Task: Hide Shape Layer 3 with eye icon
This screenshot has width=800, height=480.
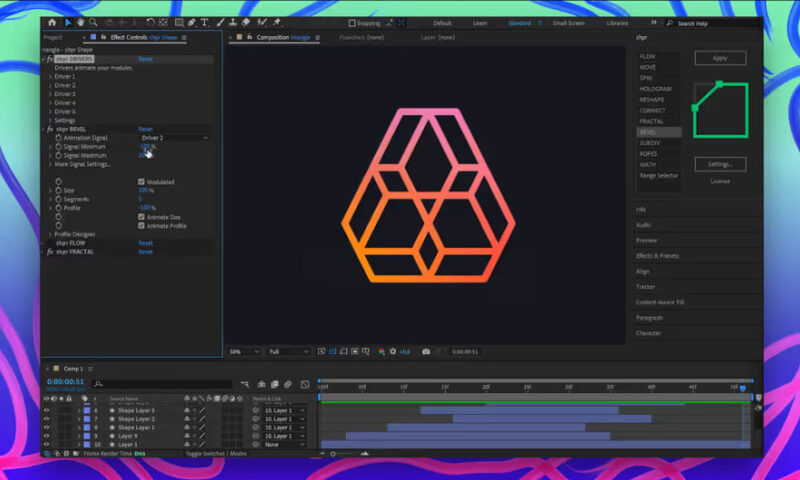Action: (46, 410)
